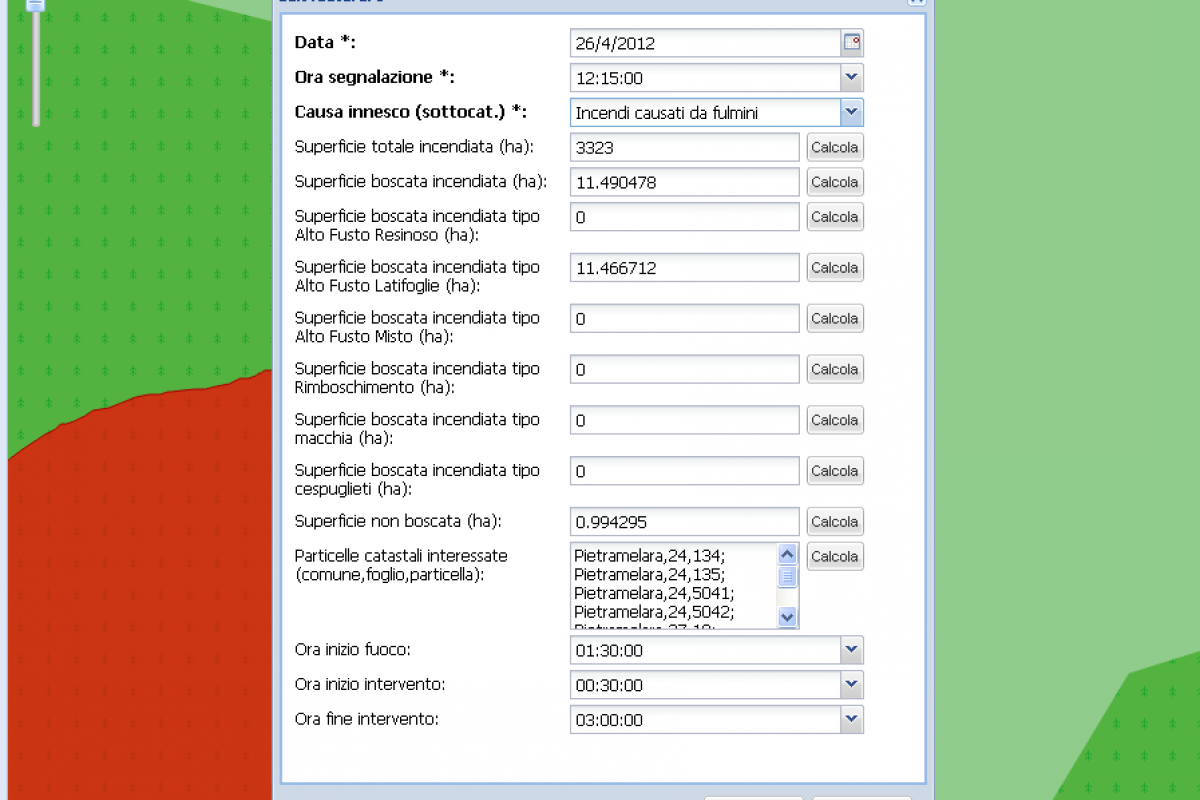Calculate Superficie non boscata value

click(x=835, y=522)
